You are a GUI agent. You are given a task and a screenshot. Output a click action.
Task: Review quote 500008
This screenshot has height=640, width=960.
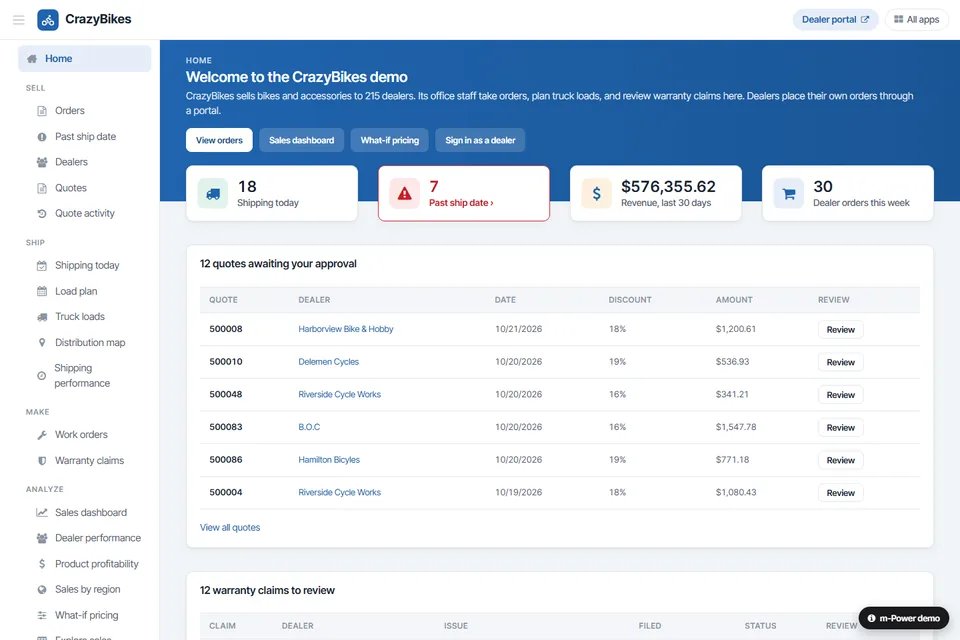tap(841, 329)
